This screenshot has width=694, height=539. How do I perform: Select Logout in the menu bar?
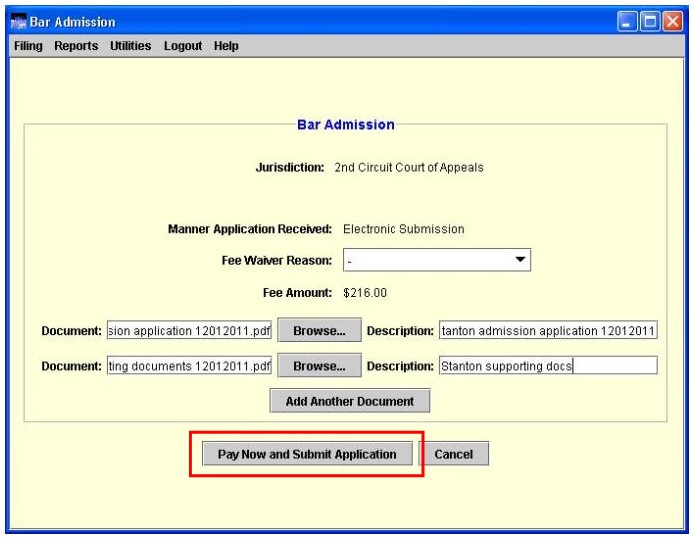183,46
